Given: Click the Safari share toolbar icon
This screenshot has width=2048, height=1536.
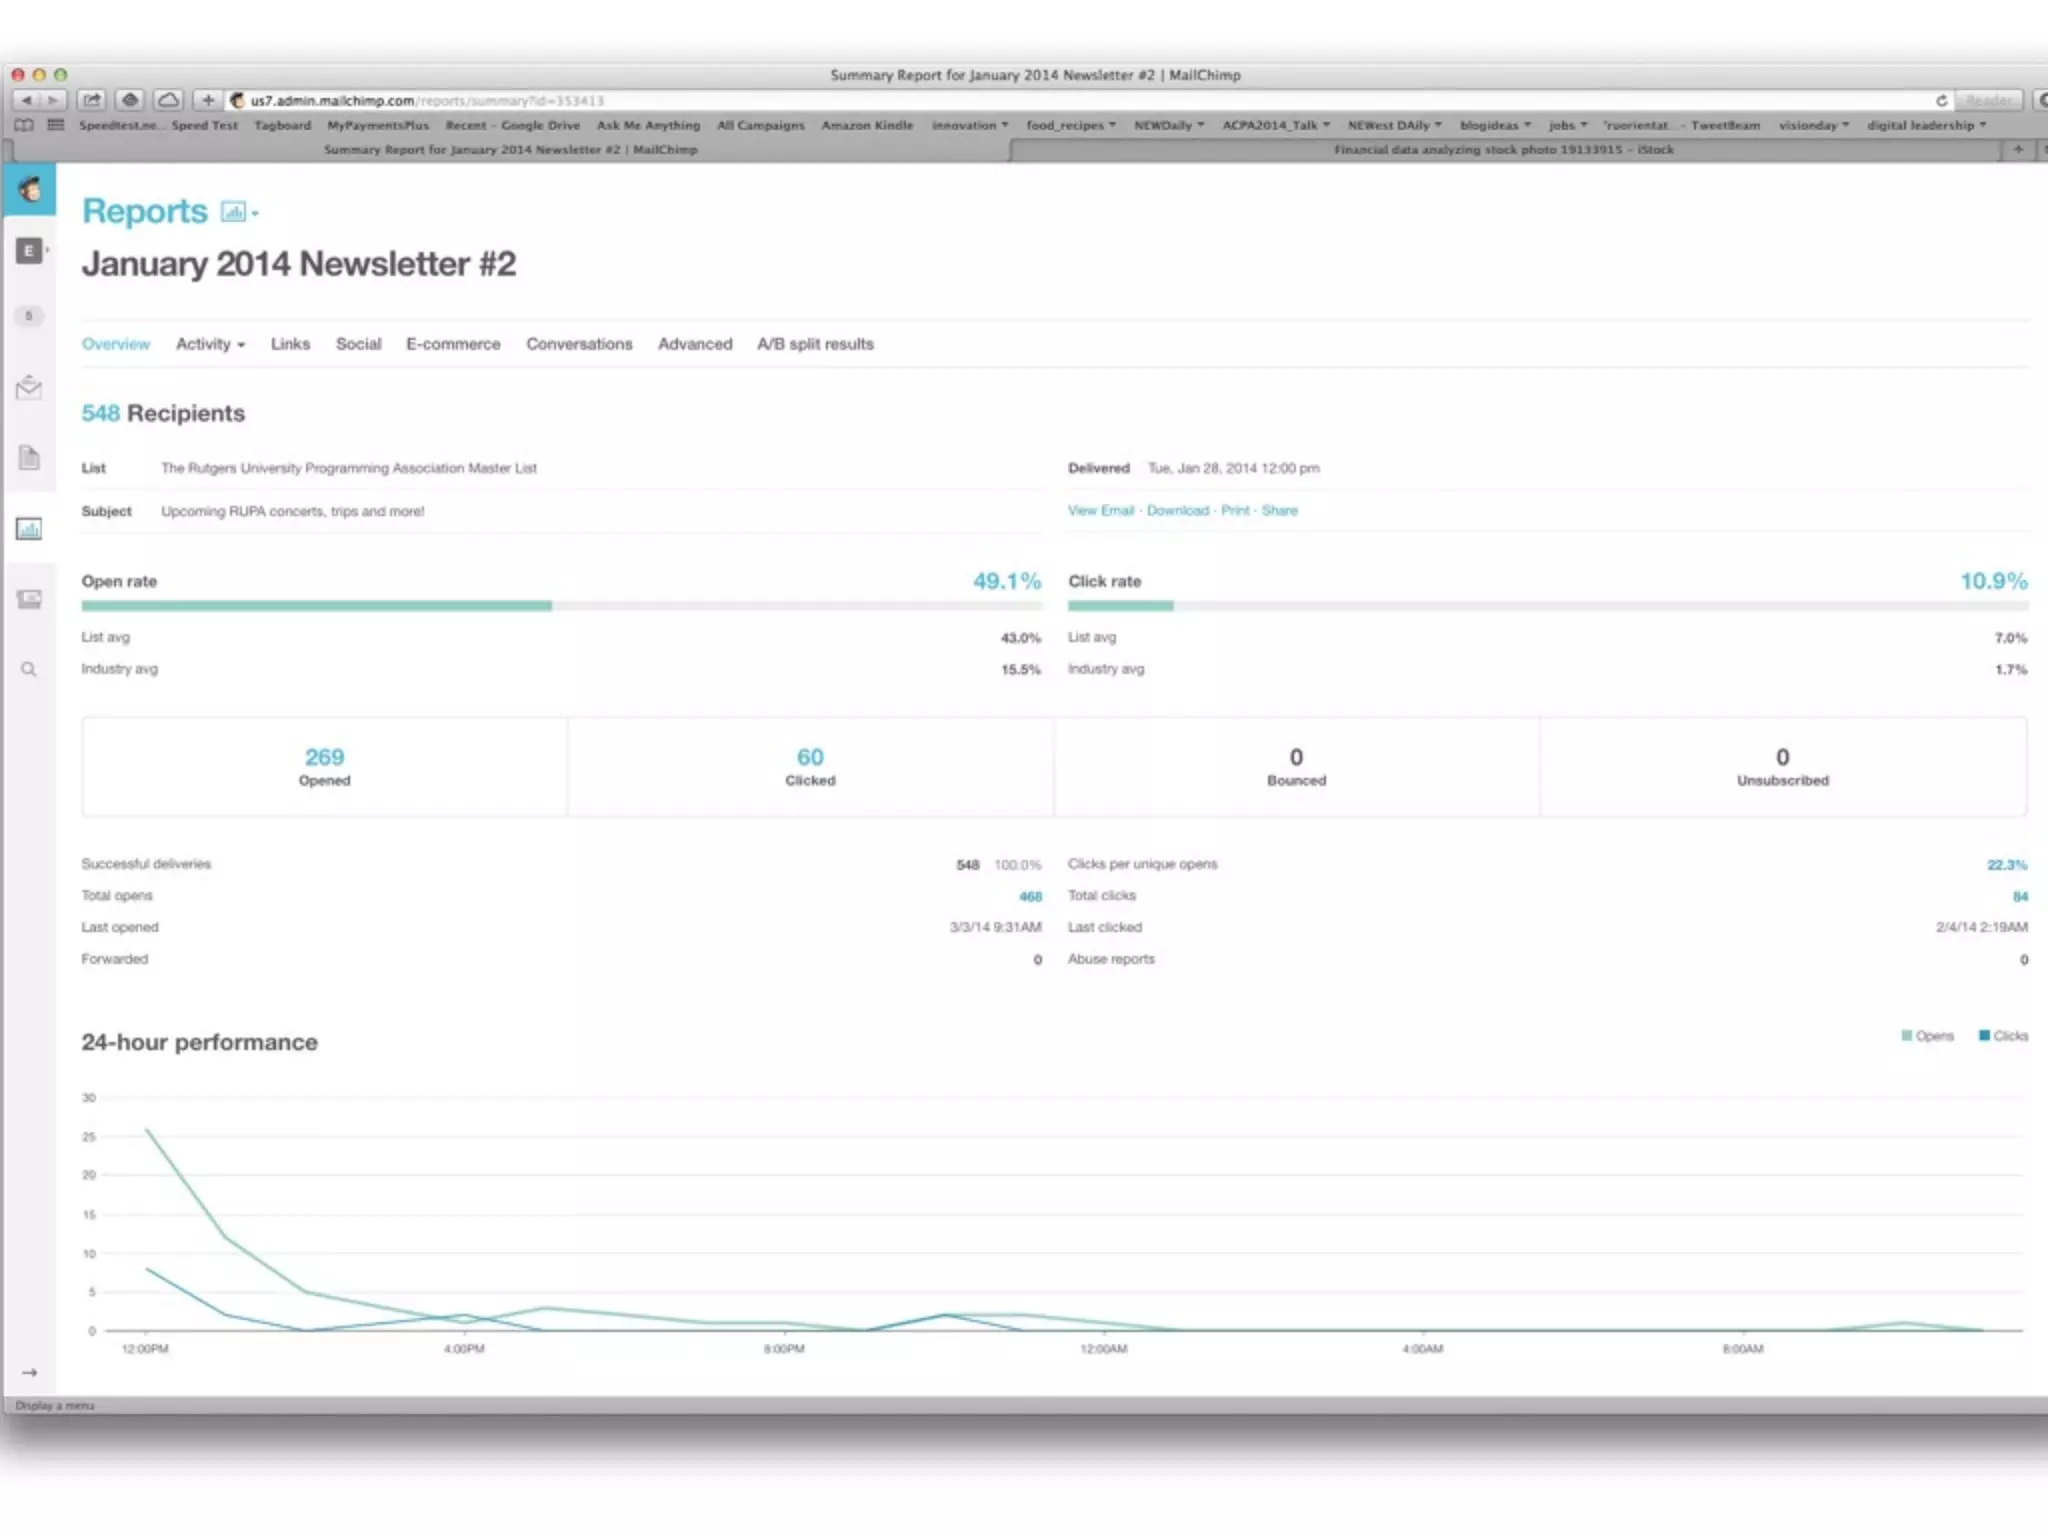Looking at the screenshot, I should 92,100.
